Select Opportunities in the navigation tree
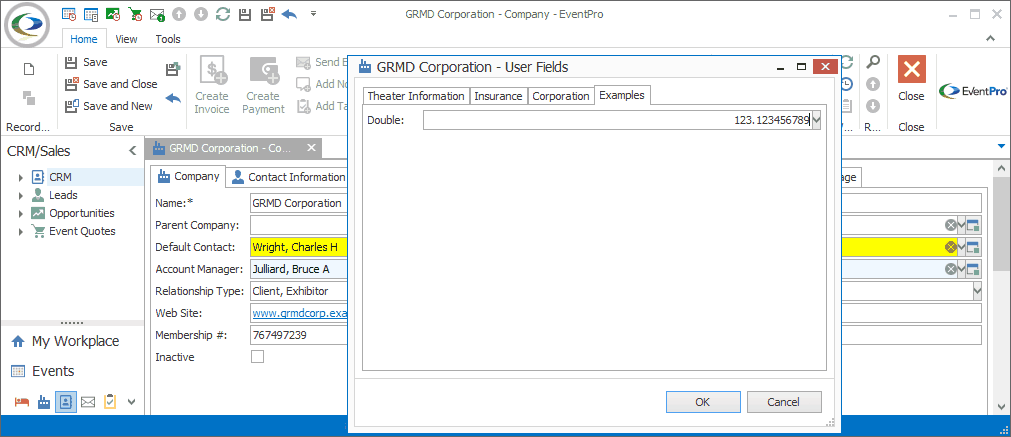 pos(82,213)
